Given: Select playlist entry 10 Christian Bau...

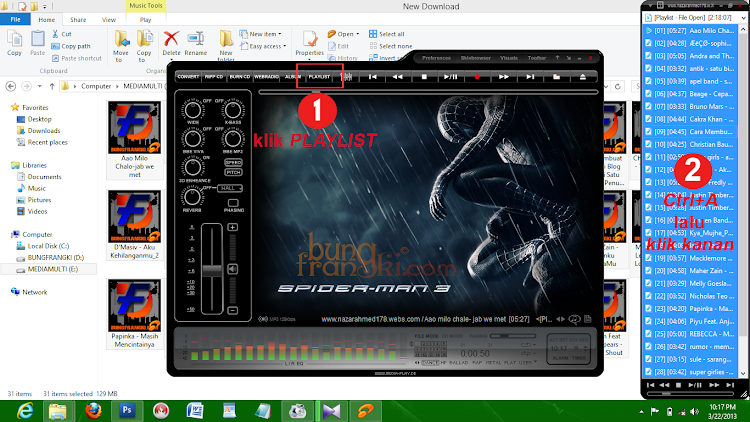Looking at the screenshot, I should point(691,144).
